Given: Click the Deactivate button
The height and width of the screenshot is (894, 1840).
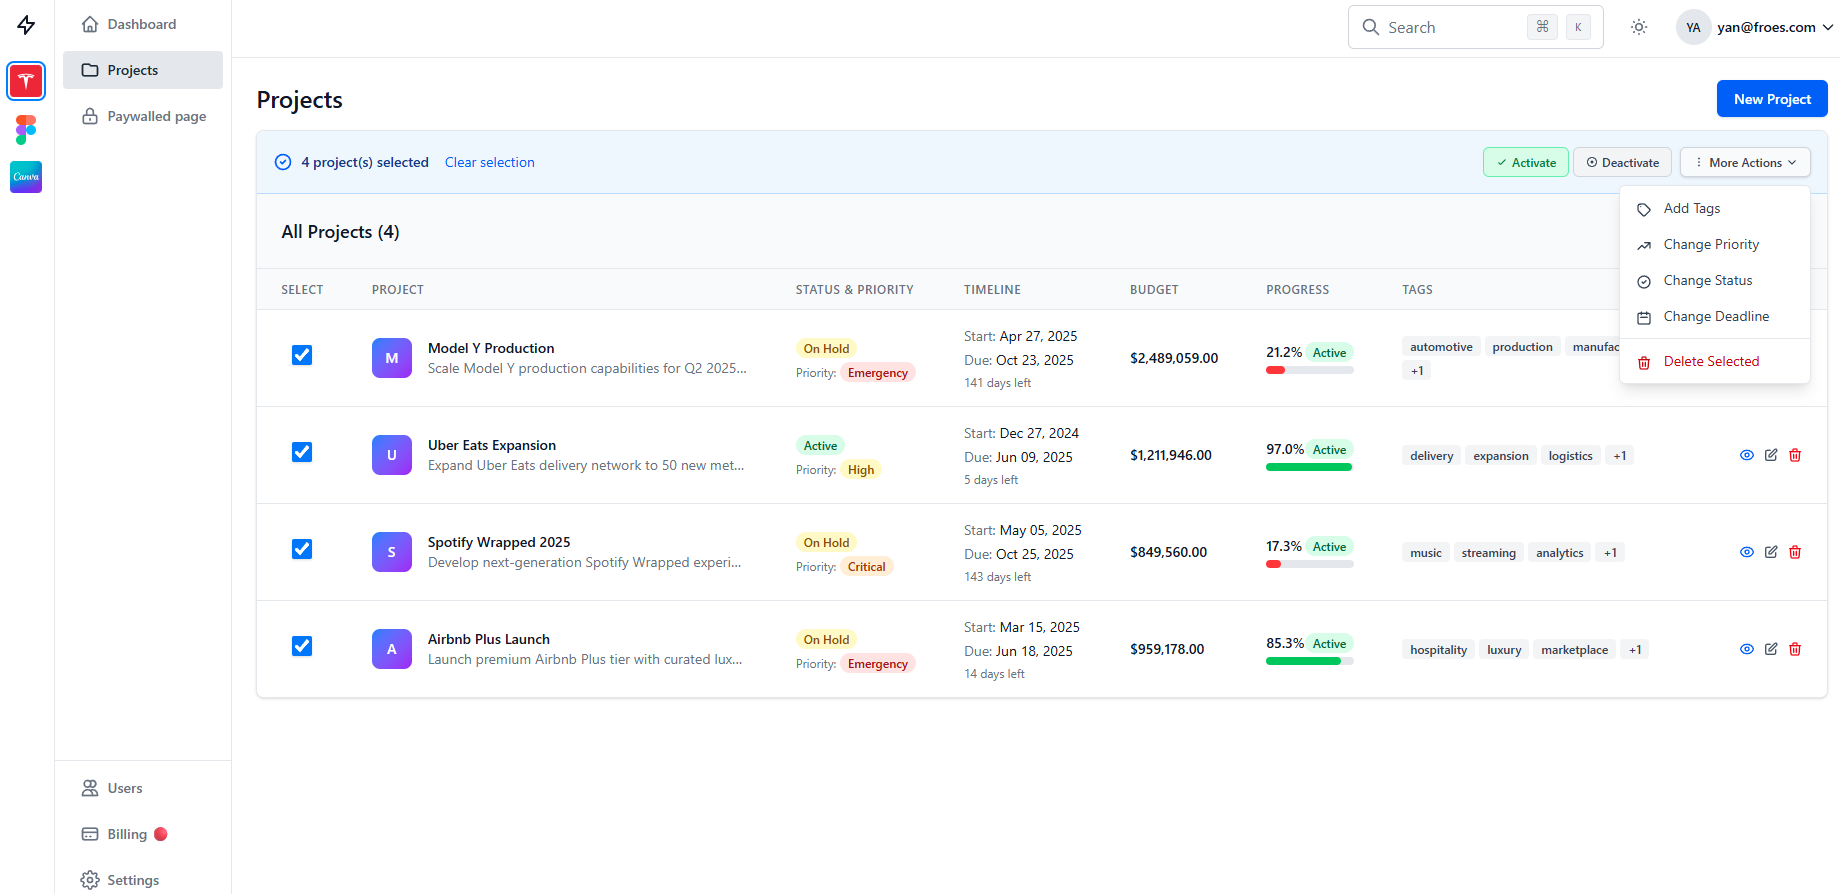Looking at the screenshot, I should click(x=1622, y=162).
